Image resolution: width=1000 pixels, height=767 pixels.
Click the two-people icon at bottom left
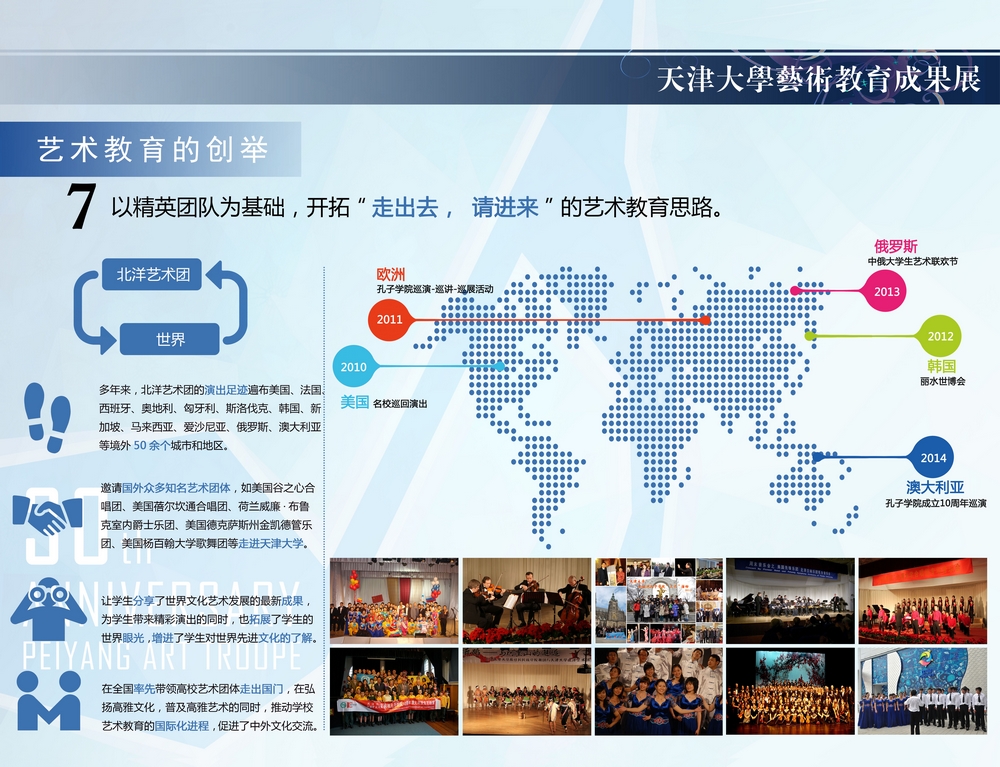[x=47, y=699]
